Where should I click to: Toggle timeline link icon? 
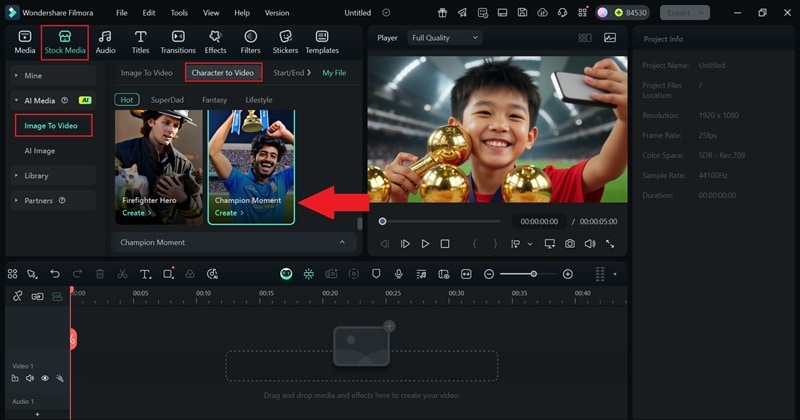coord(17,297)
